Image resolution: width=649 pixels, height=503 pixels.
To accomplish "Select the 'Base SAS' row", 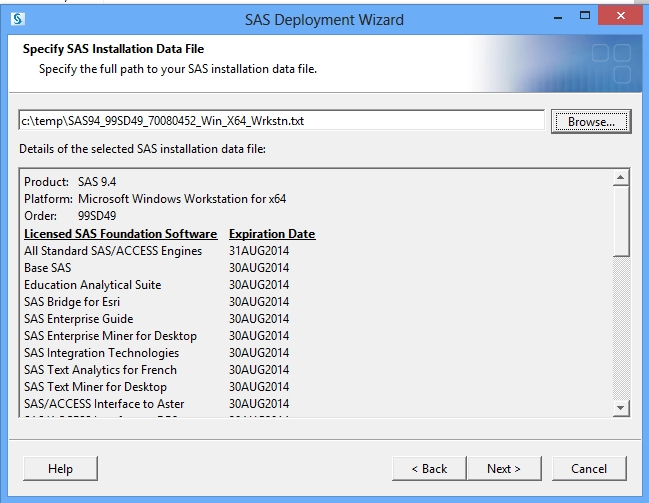I will point(156,268).
